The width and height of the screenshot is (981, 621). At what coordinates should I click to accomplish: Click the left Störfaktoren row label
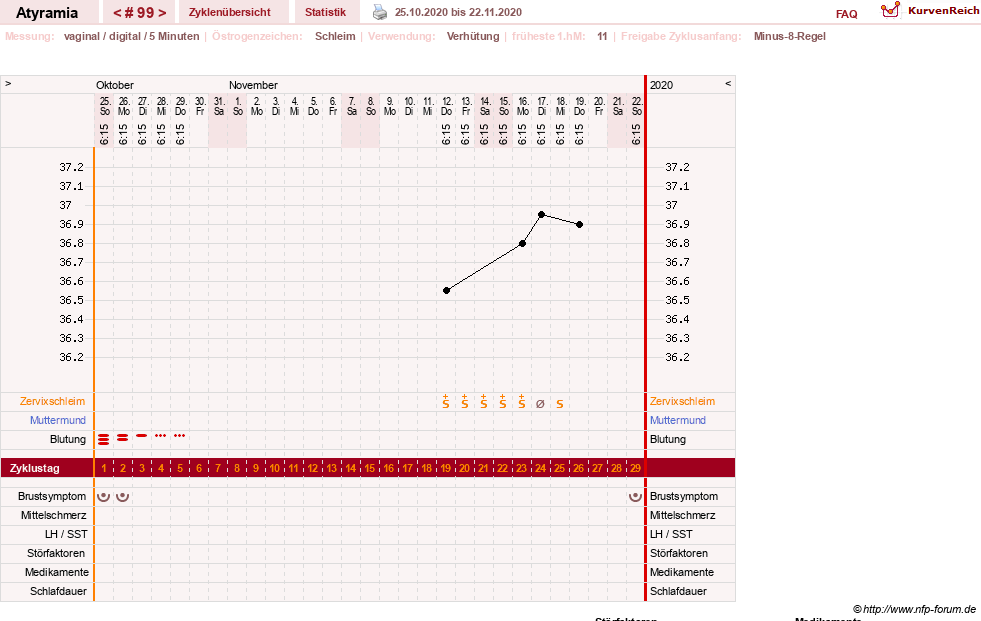click(x=56, y=553)
